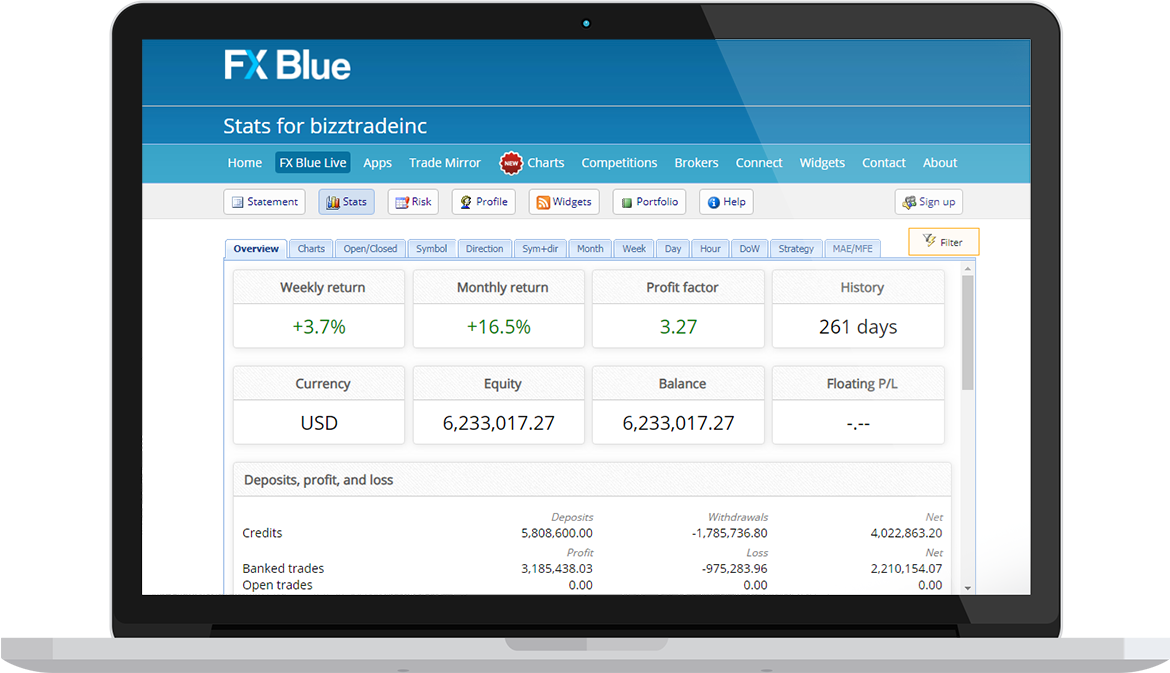Open the Brokers page
This screenshot has width=1170, height=673.
[x=696, y=163]
